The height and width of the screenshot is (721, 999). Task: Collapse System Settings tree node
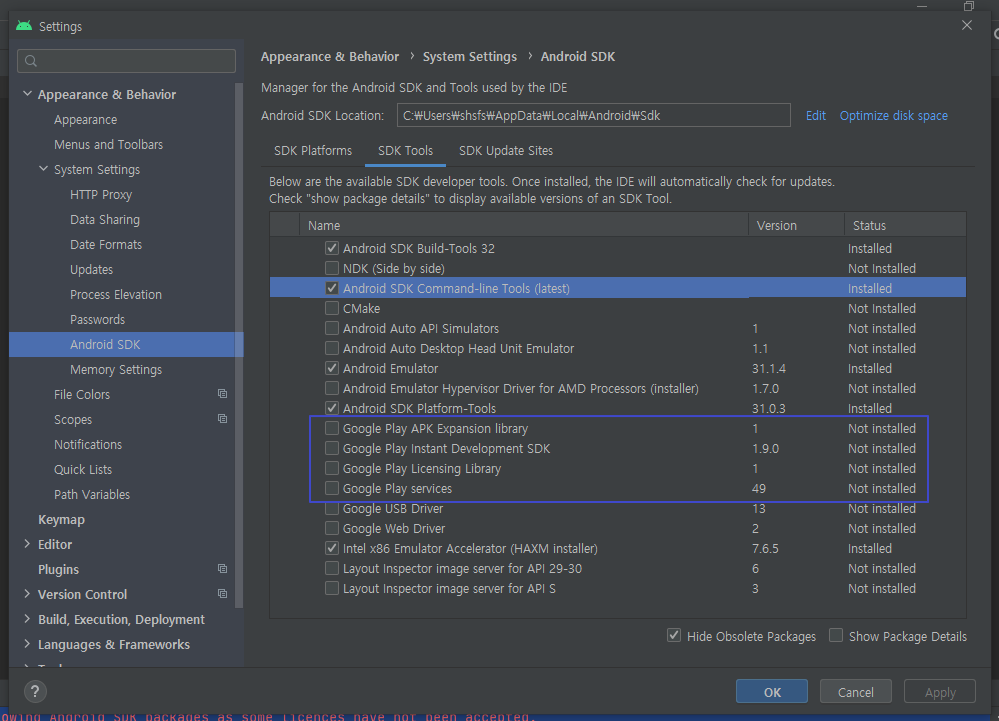tap(43, 169)
